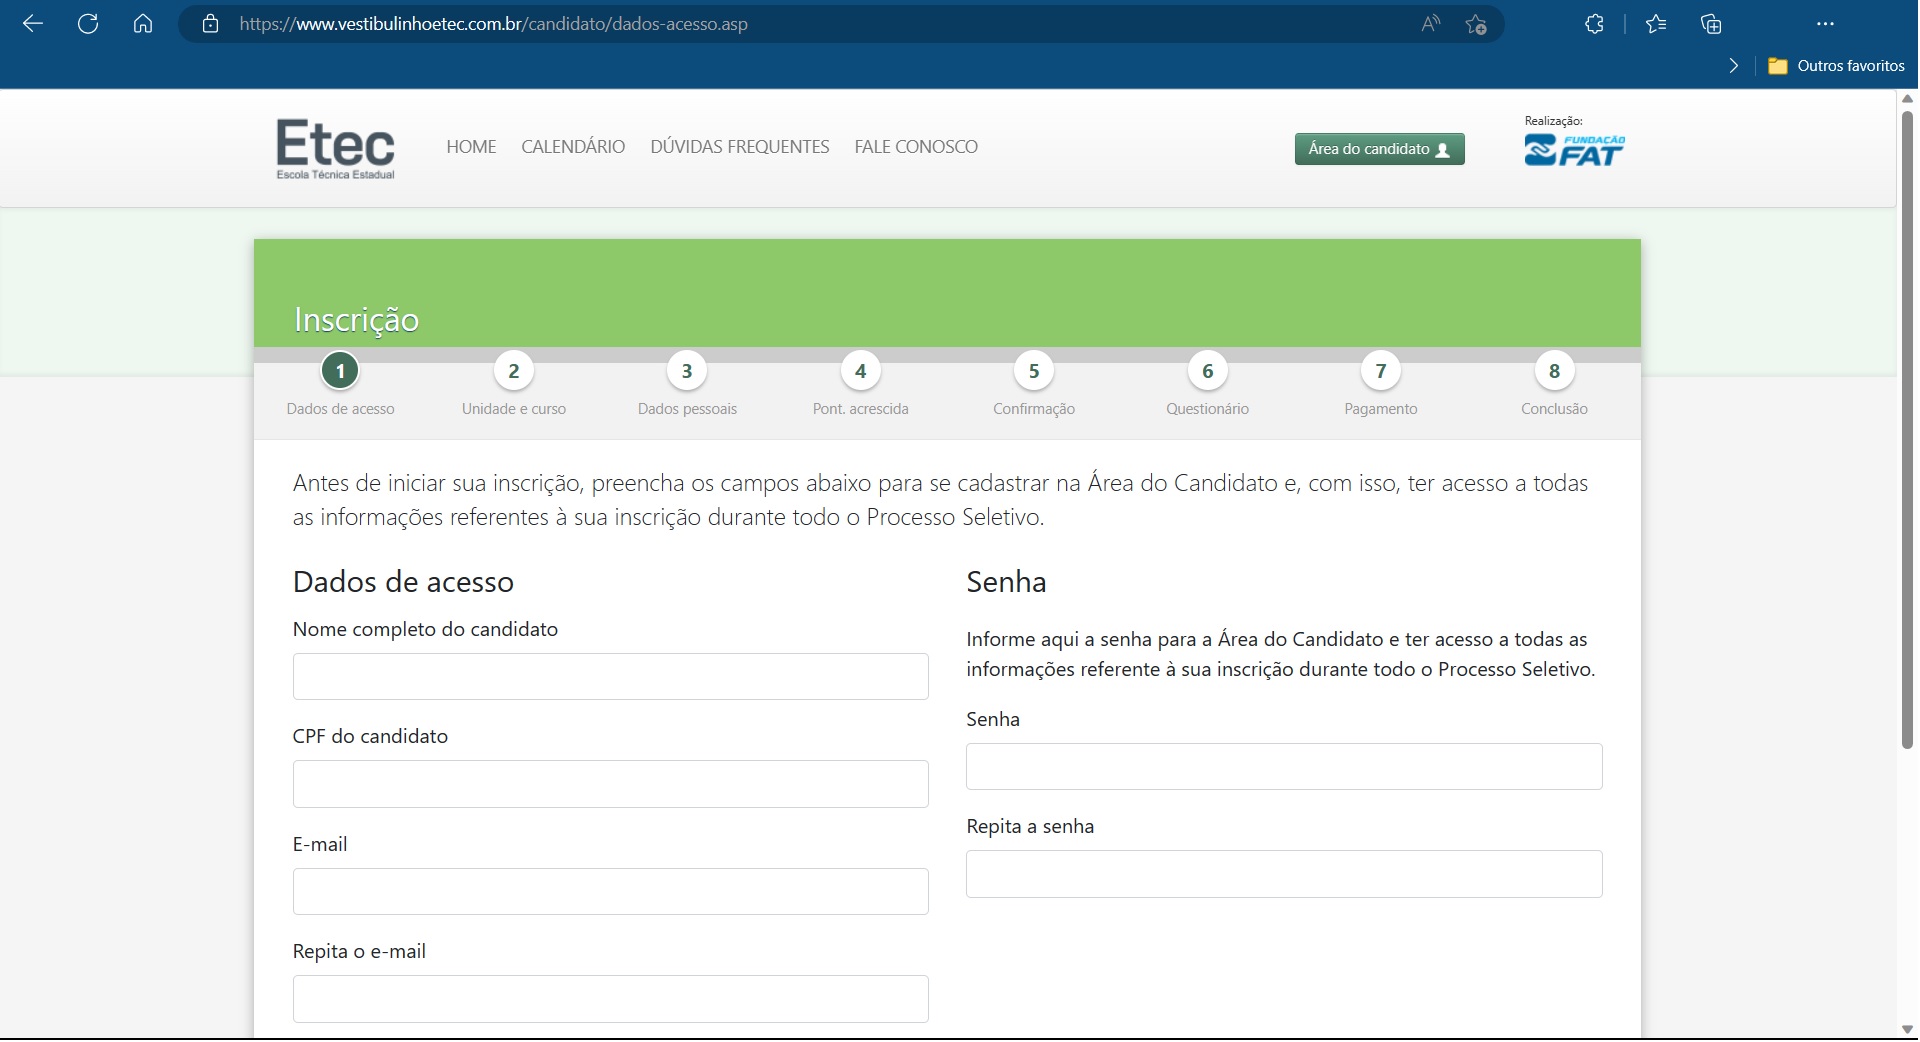1920x1042 pixels.
Task: Click the Senha section heading
Action: coord(1006,582)
